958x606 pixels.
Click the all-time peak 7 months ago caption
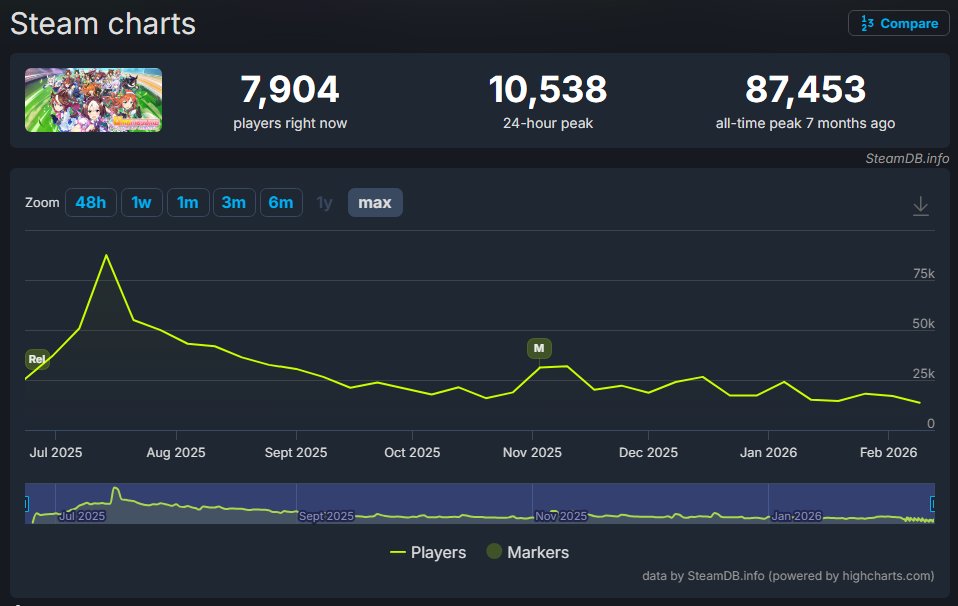click(805, 123)
